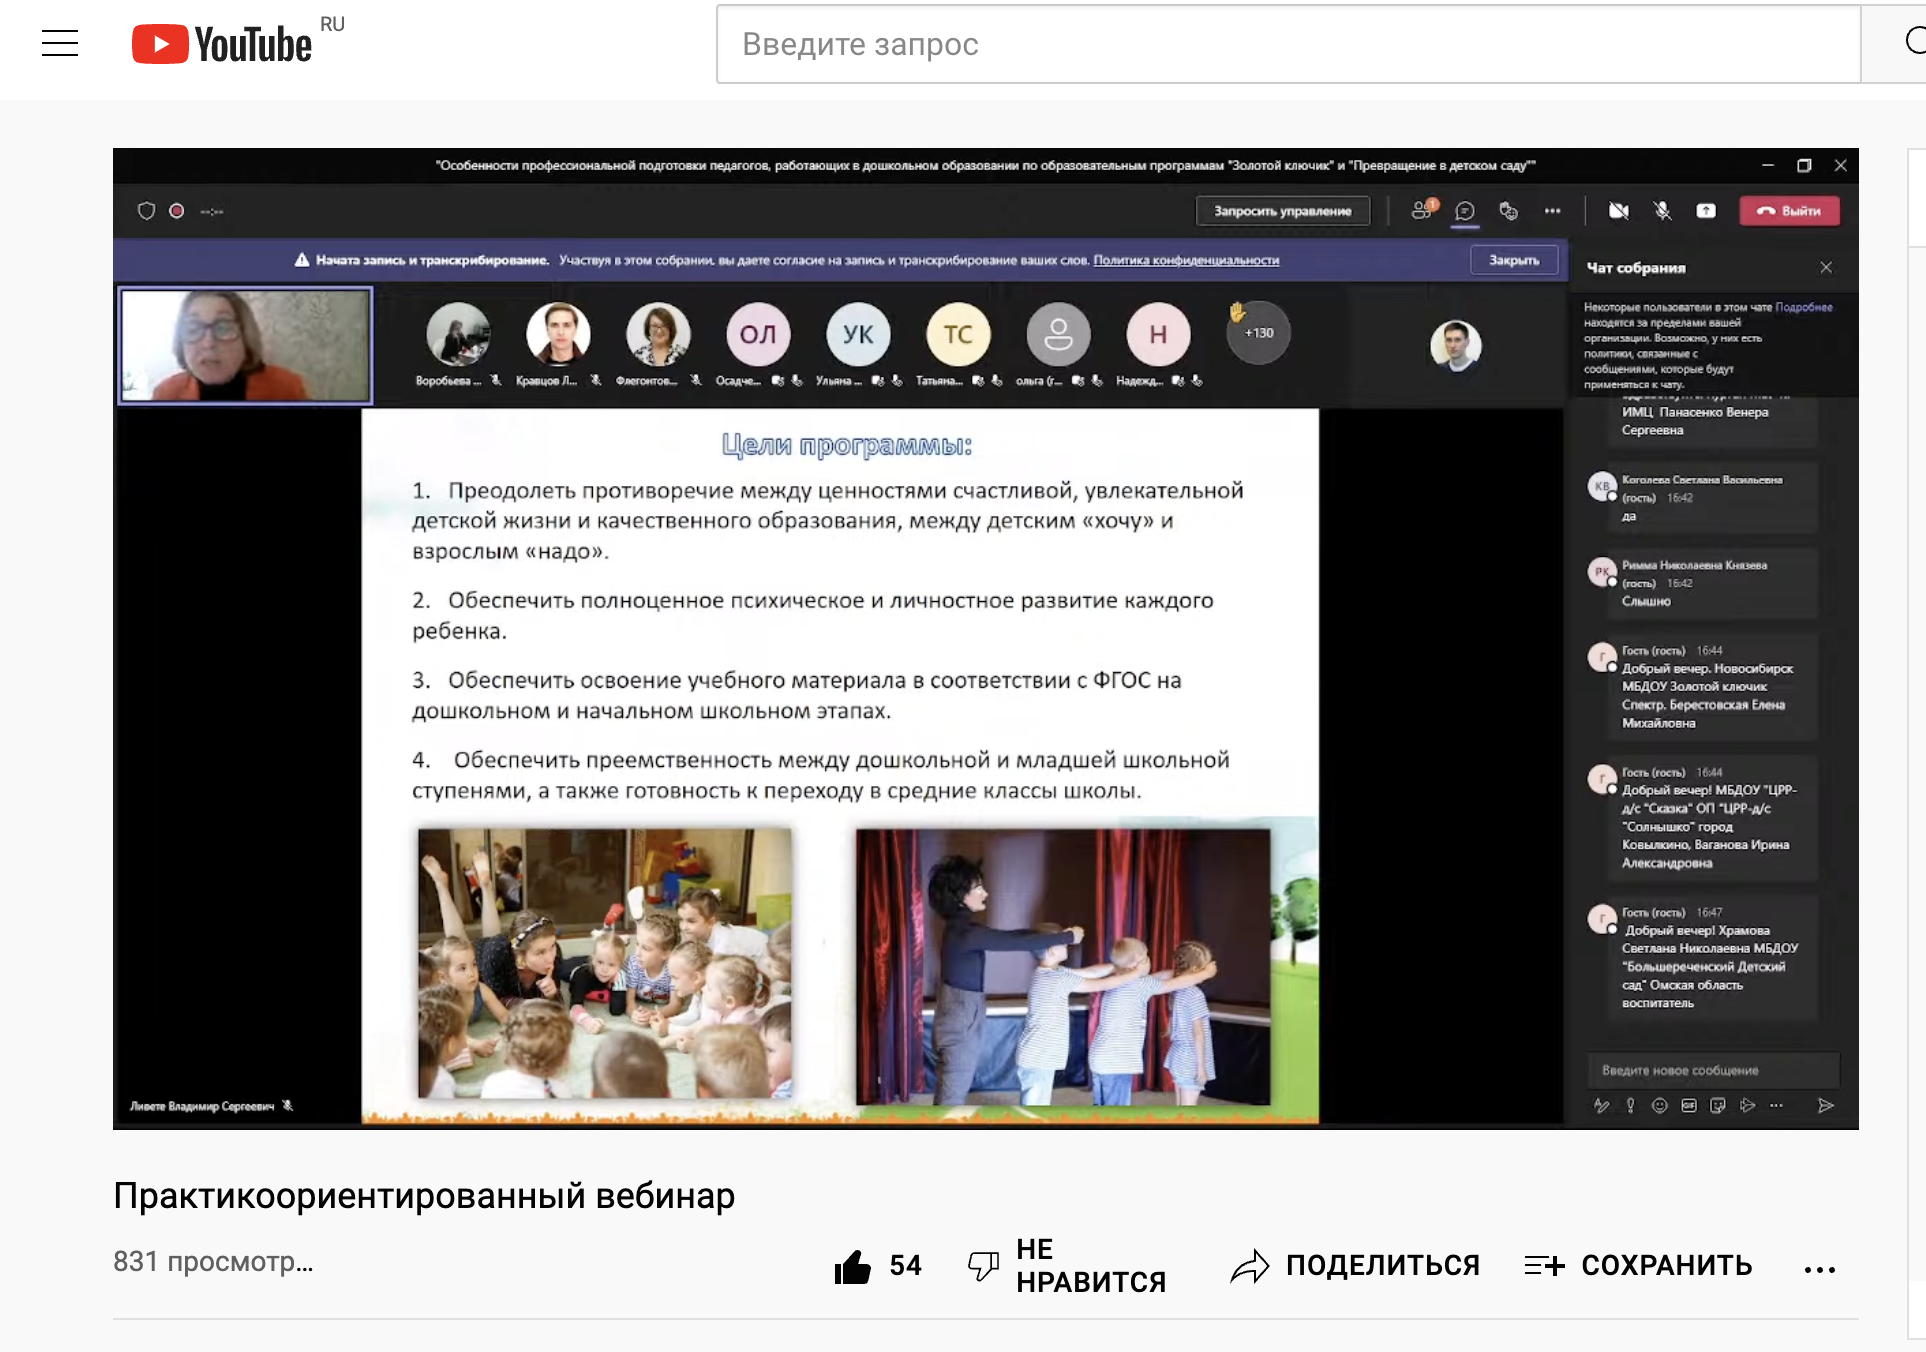Expand the +130 additional participants bubble
The height and width of the screenshot is (1352, 1926).
point(1258,333)
